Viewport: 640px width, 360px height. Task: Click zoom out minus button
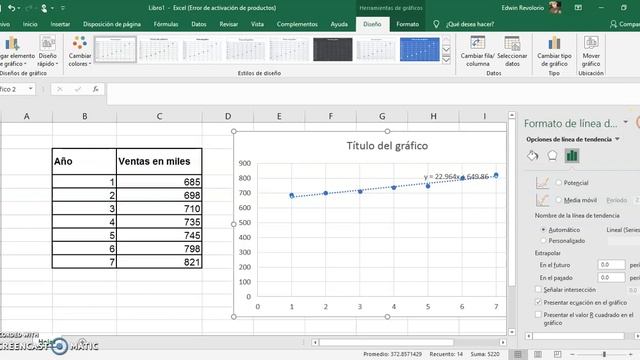[573, 354]
